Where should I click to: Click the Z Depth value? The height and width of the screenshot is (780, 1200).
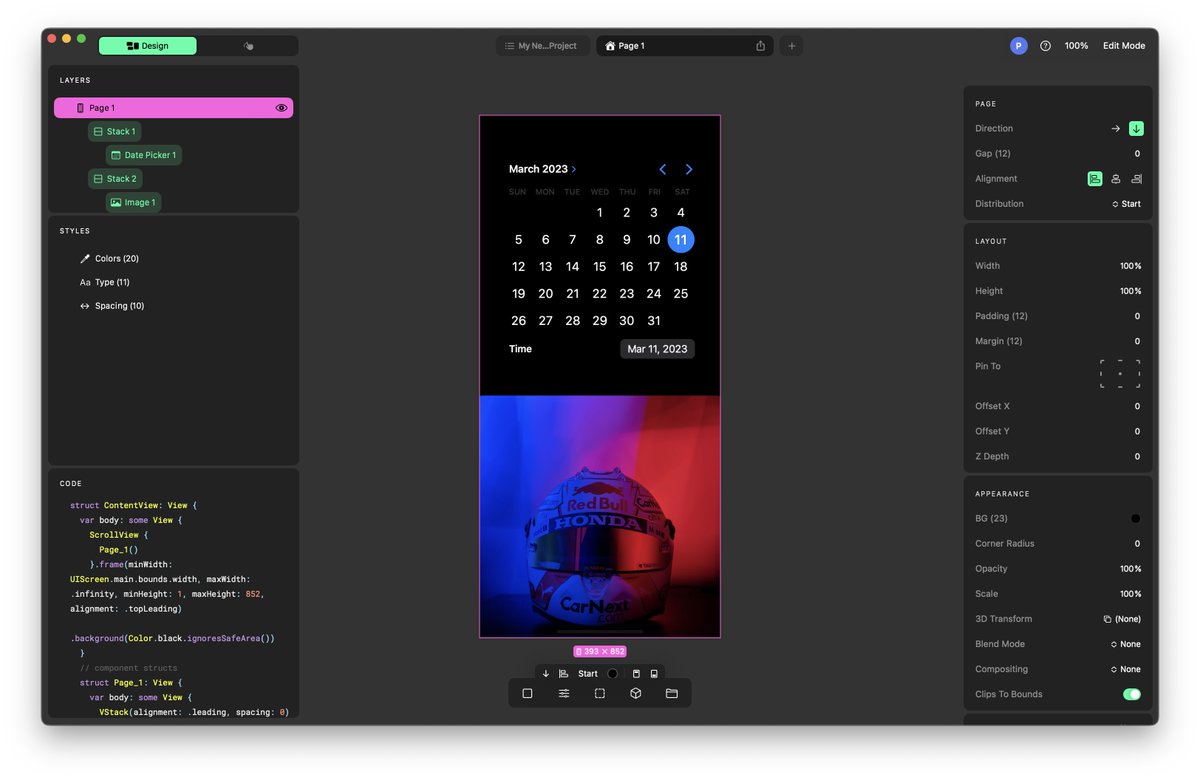click(x=1137, y=456)
